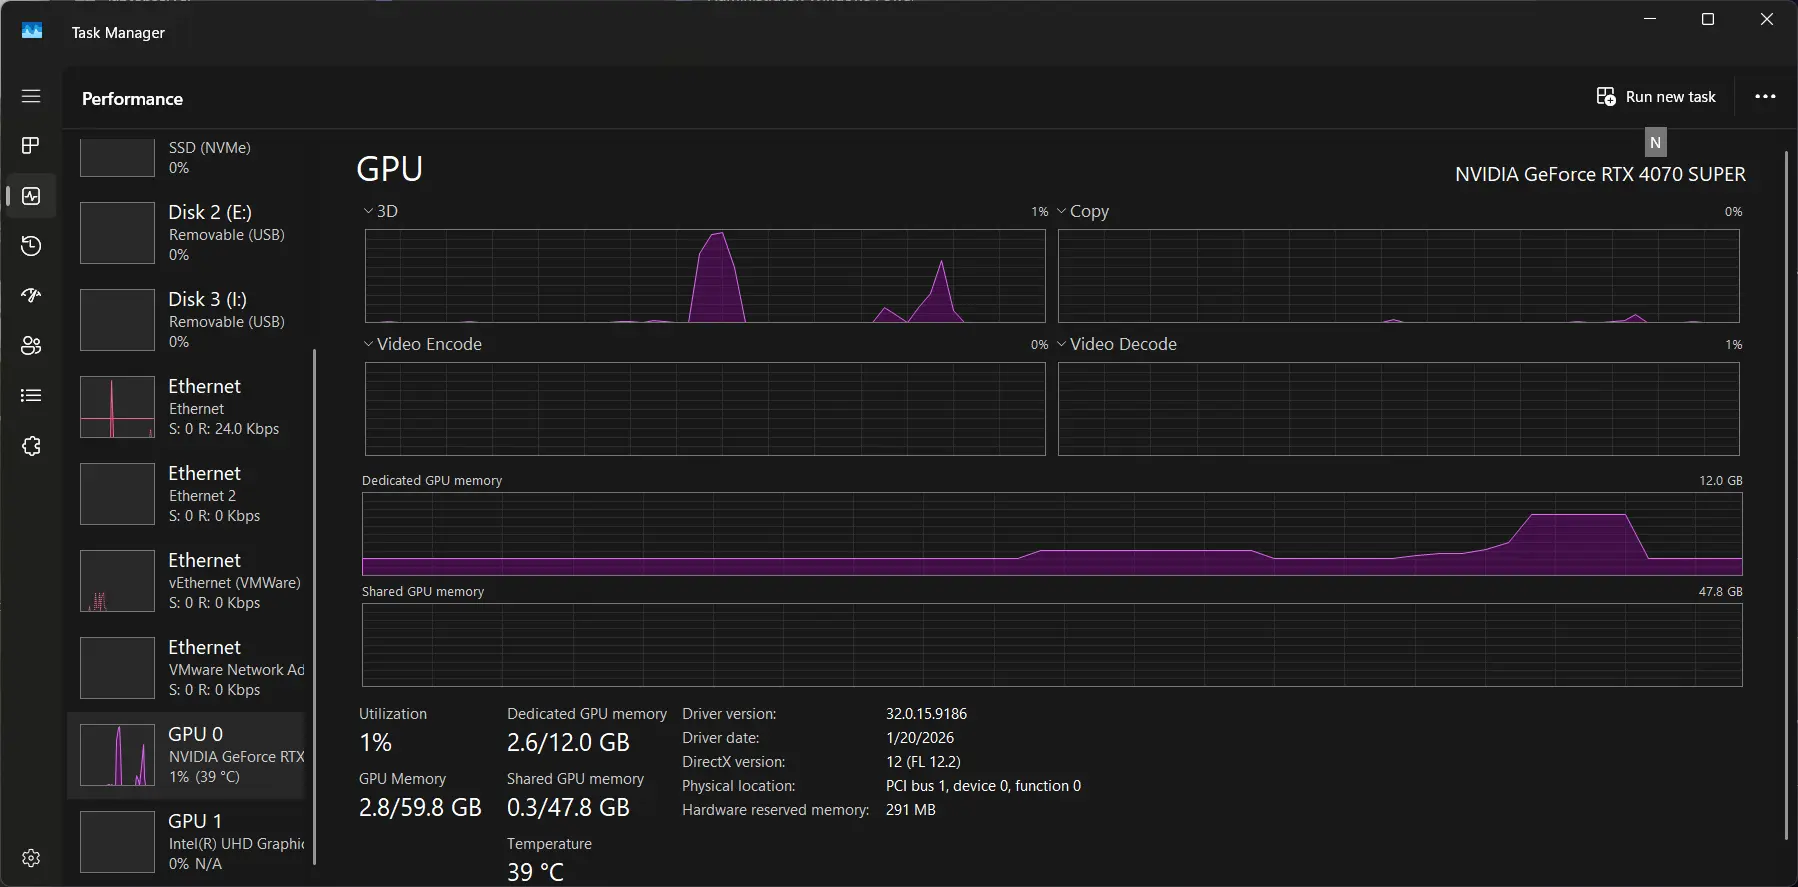Click the 291 MB hardware reserved value
This screenshot has height=887, width=1798.
(x=911, y=810)
